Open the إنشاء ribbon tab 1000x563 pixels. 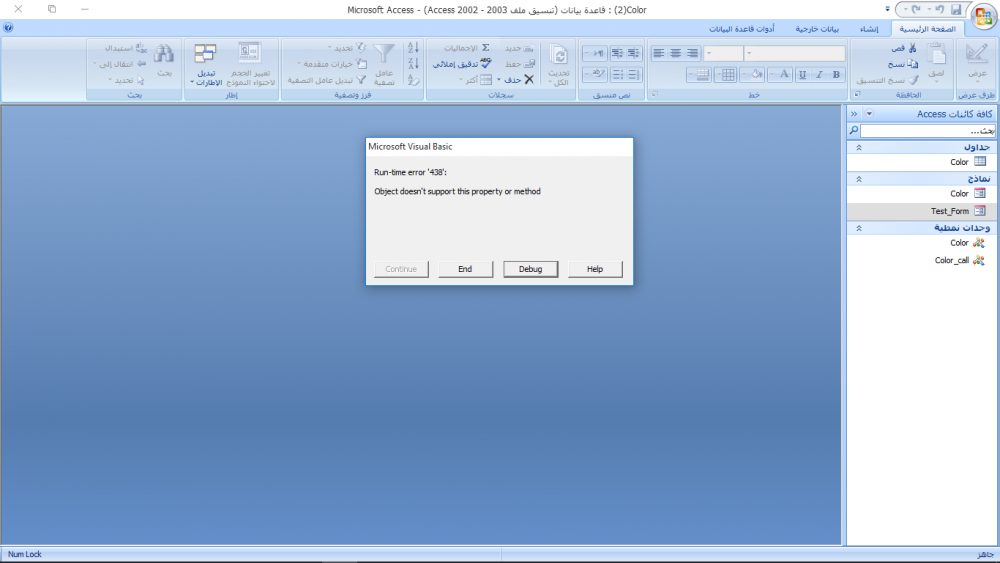tap(869, 29)
